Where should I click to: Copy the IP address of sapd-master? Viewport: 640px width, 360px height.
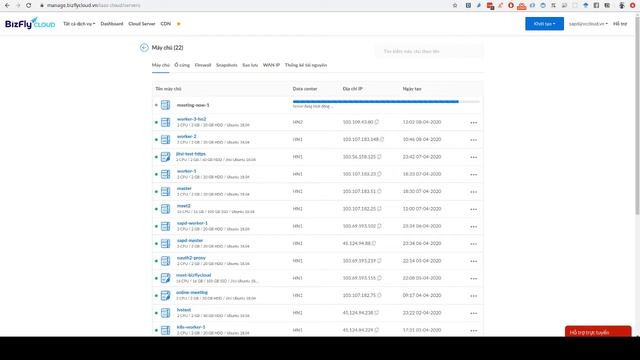[374, 243]
